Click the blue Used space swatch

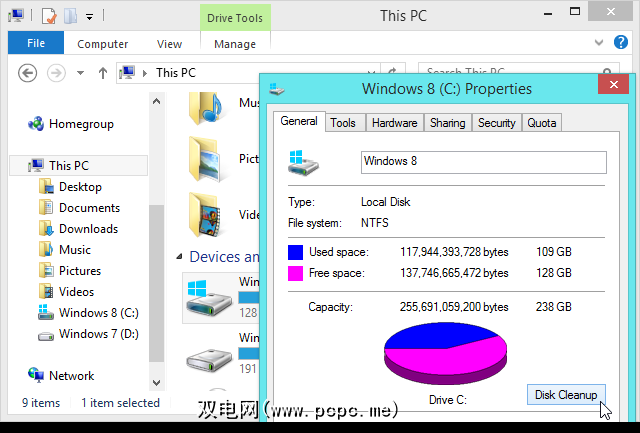(296, 252)
